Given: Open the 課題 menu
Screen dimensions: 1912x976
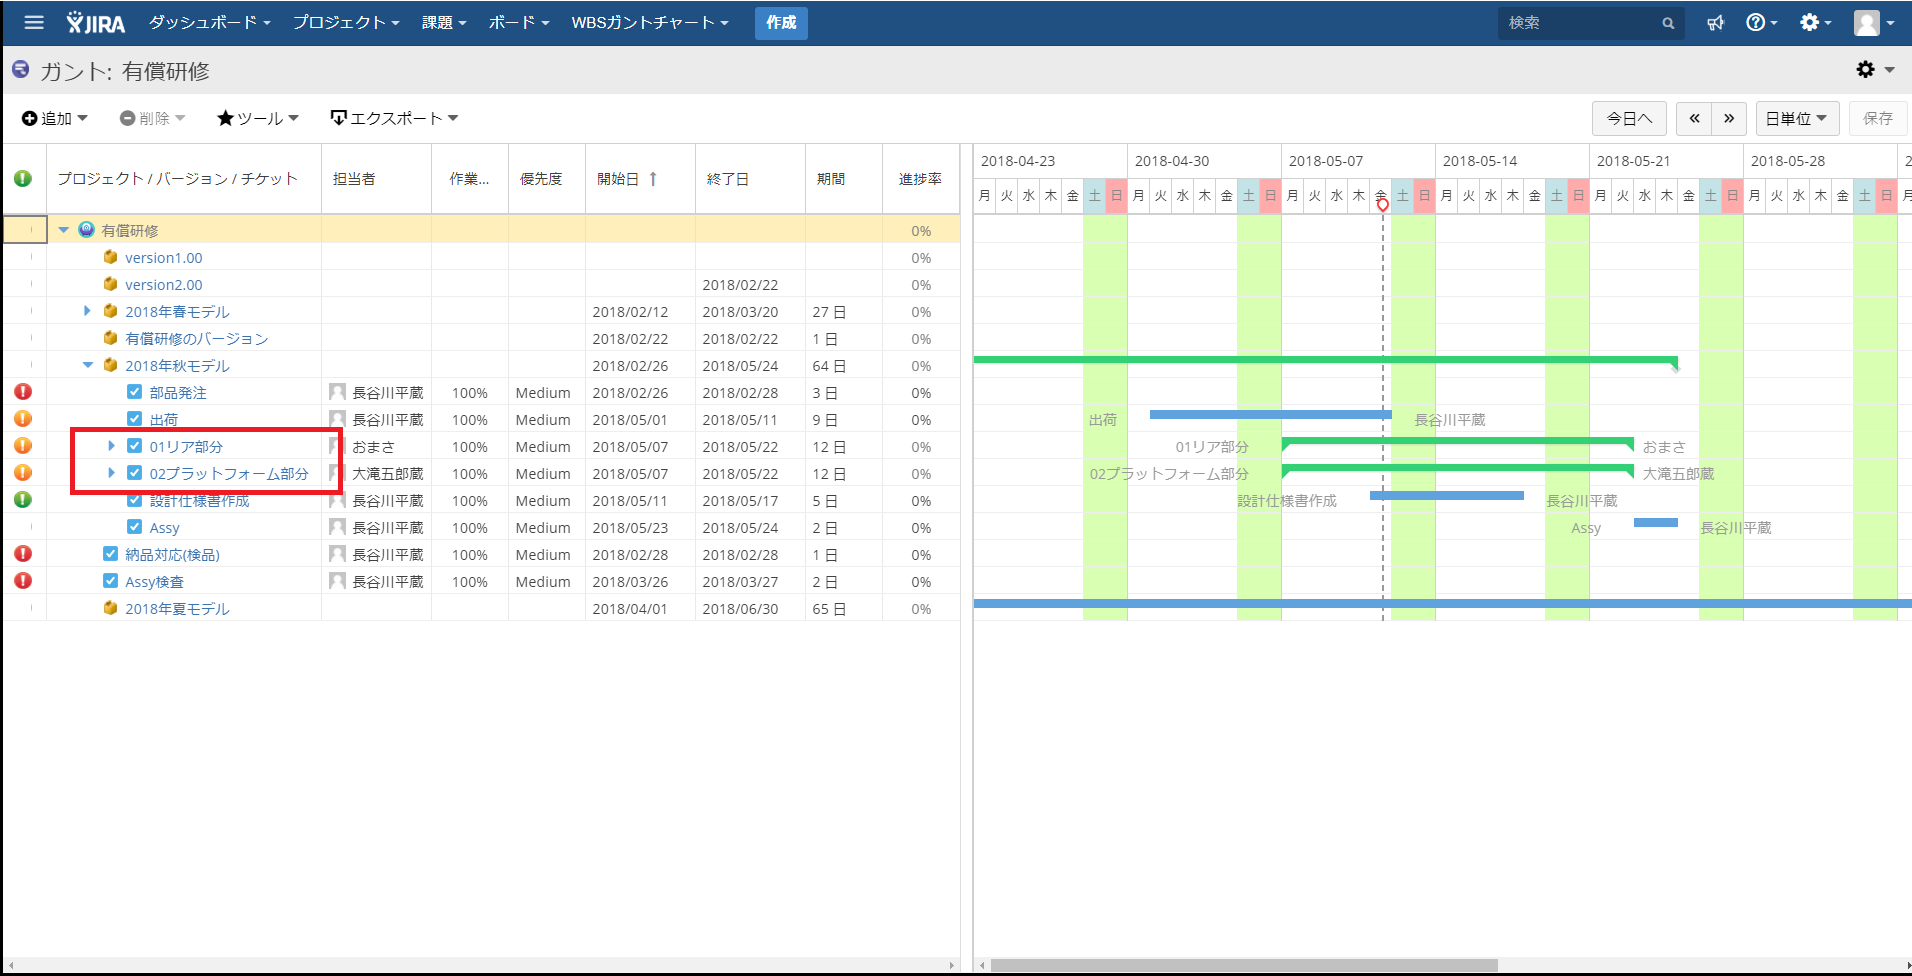Looking at the screenshot, I should (444, 22).
